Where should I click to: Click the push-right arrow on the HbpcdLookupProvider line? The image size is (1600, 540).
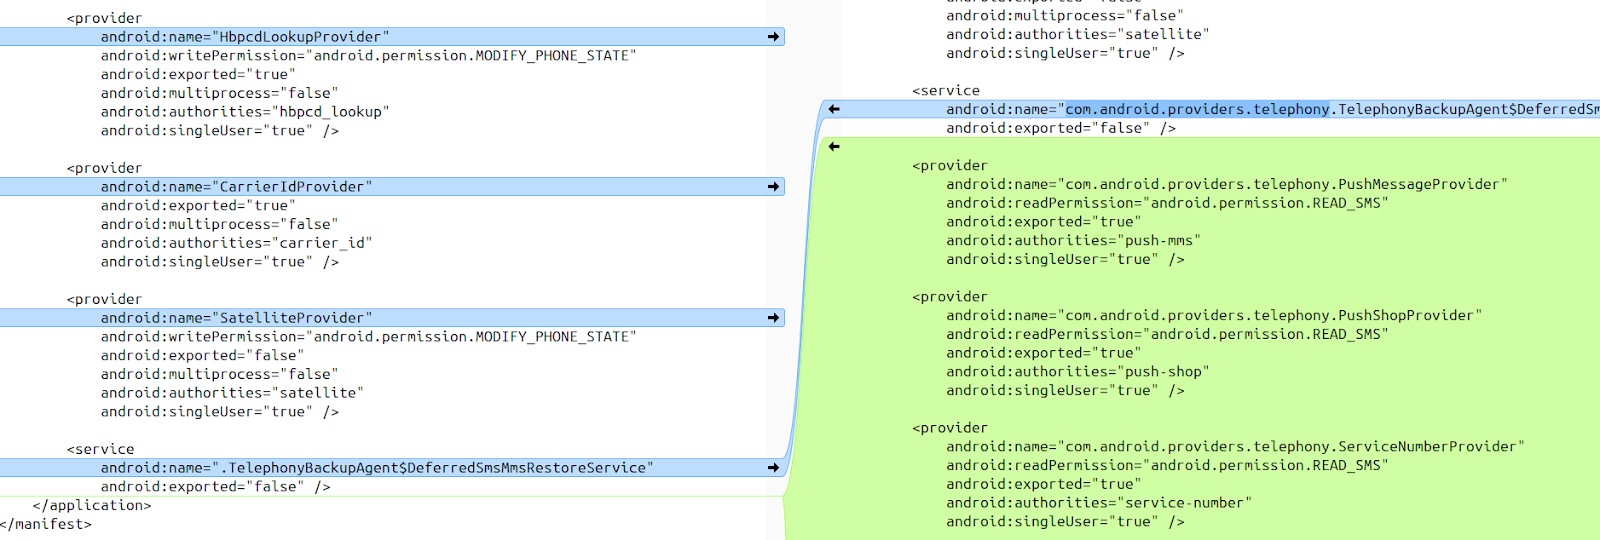pos(773,37)
